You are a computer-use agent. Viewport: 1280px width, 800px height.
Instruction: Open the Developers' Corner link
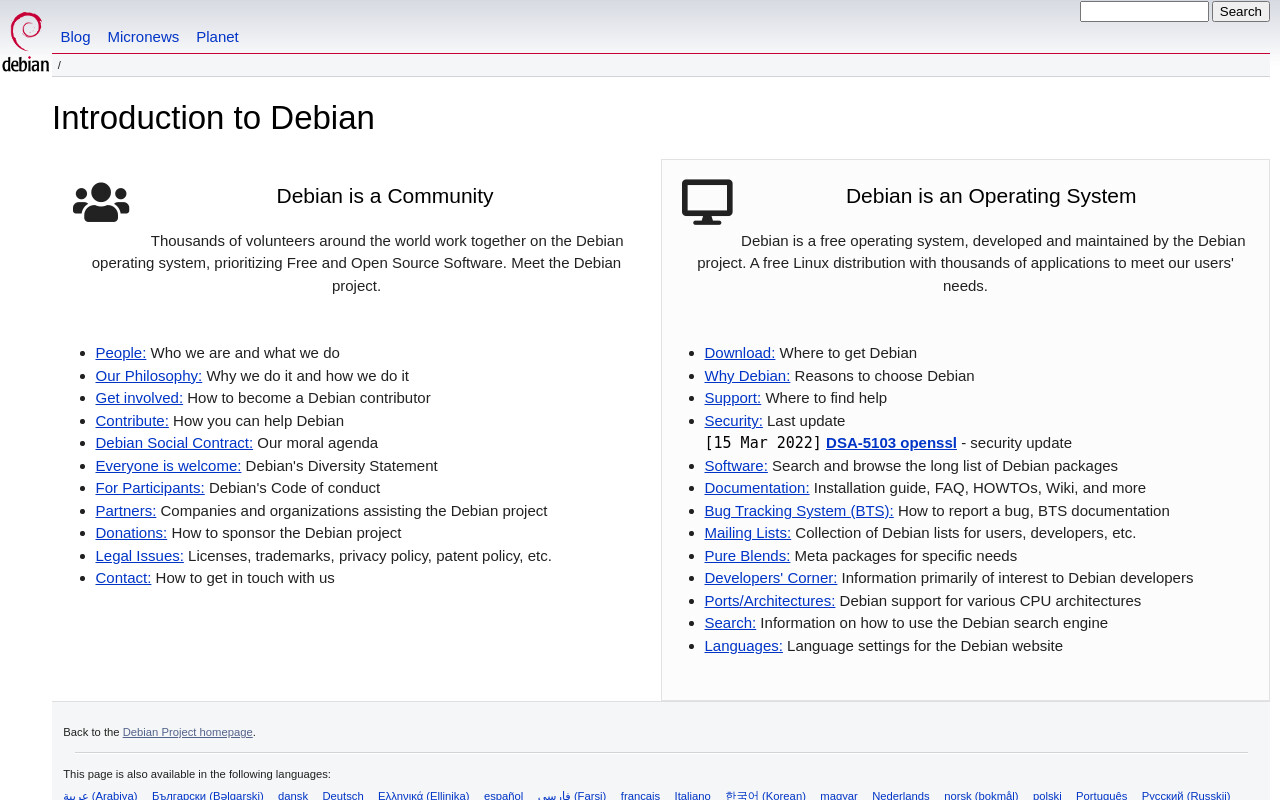[771, 578]
